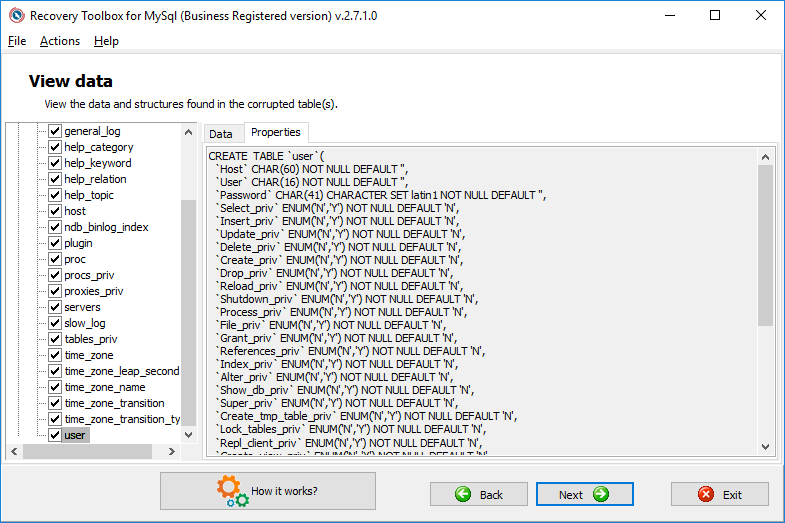Open the File menu
Viewport: 785px width, 523px height.
(17, 41)
